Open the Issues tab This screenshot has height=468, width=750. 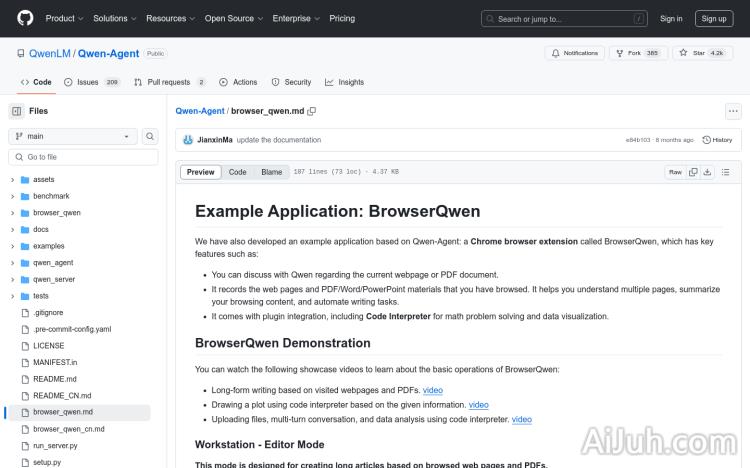91,82
